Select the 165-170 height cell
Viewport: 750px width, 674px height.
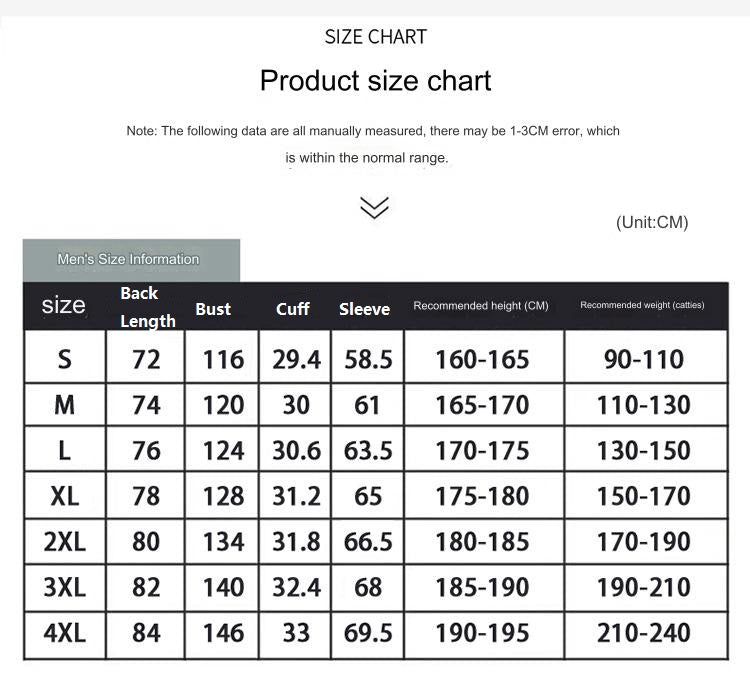(482, 405)
